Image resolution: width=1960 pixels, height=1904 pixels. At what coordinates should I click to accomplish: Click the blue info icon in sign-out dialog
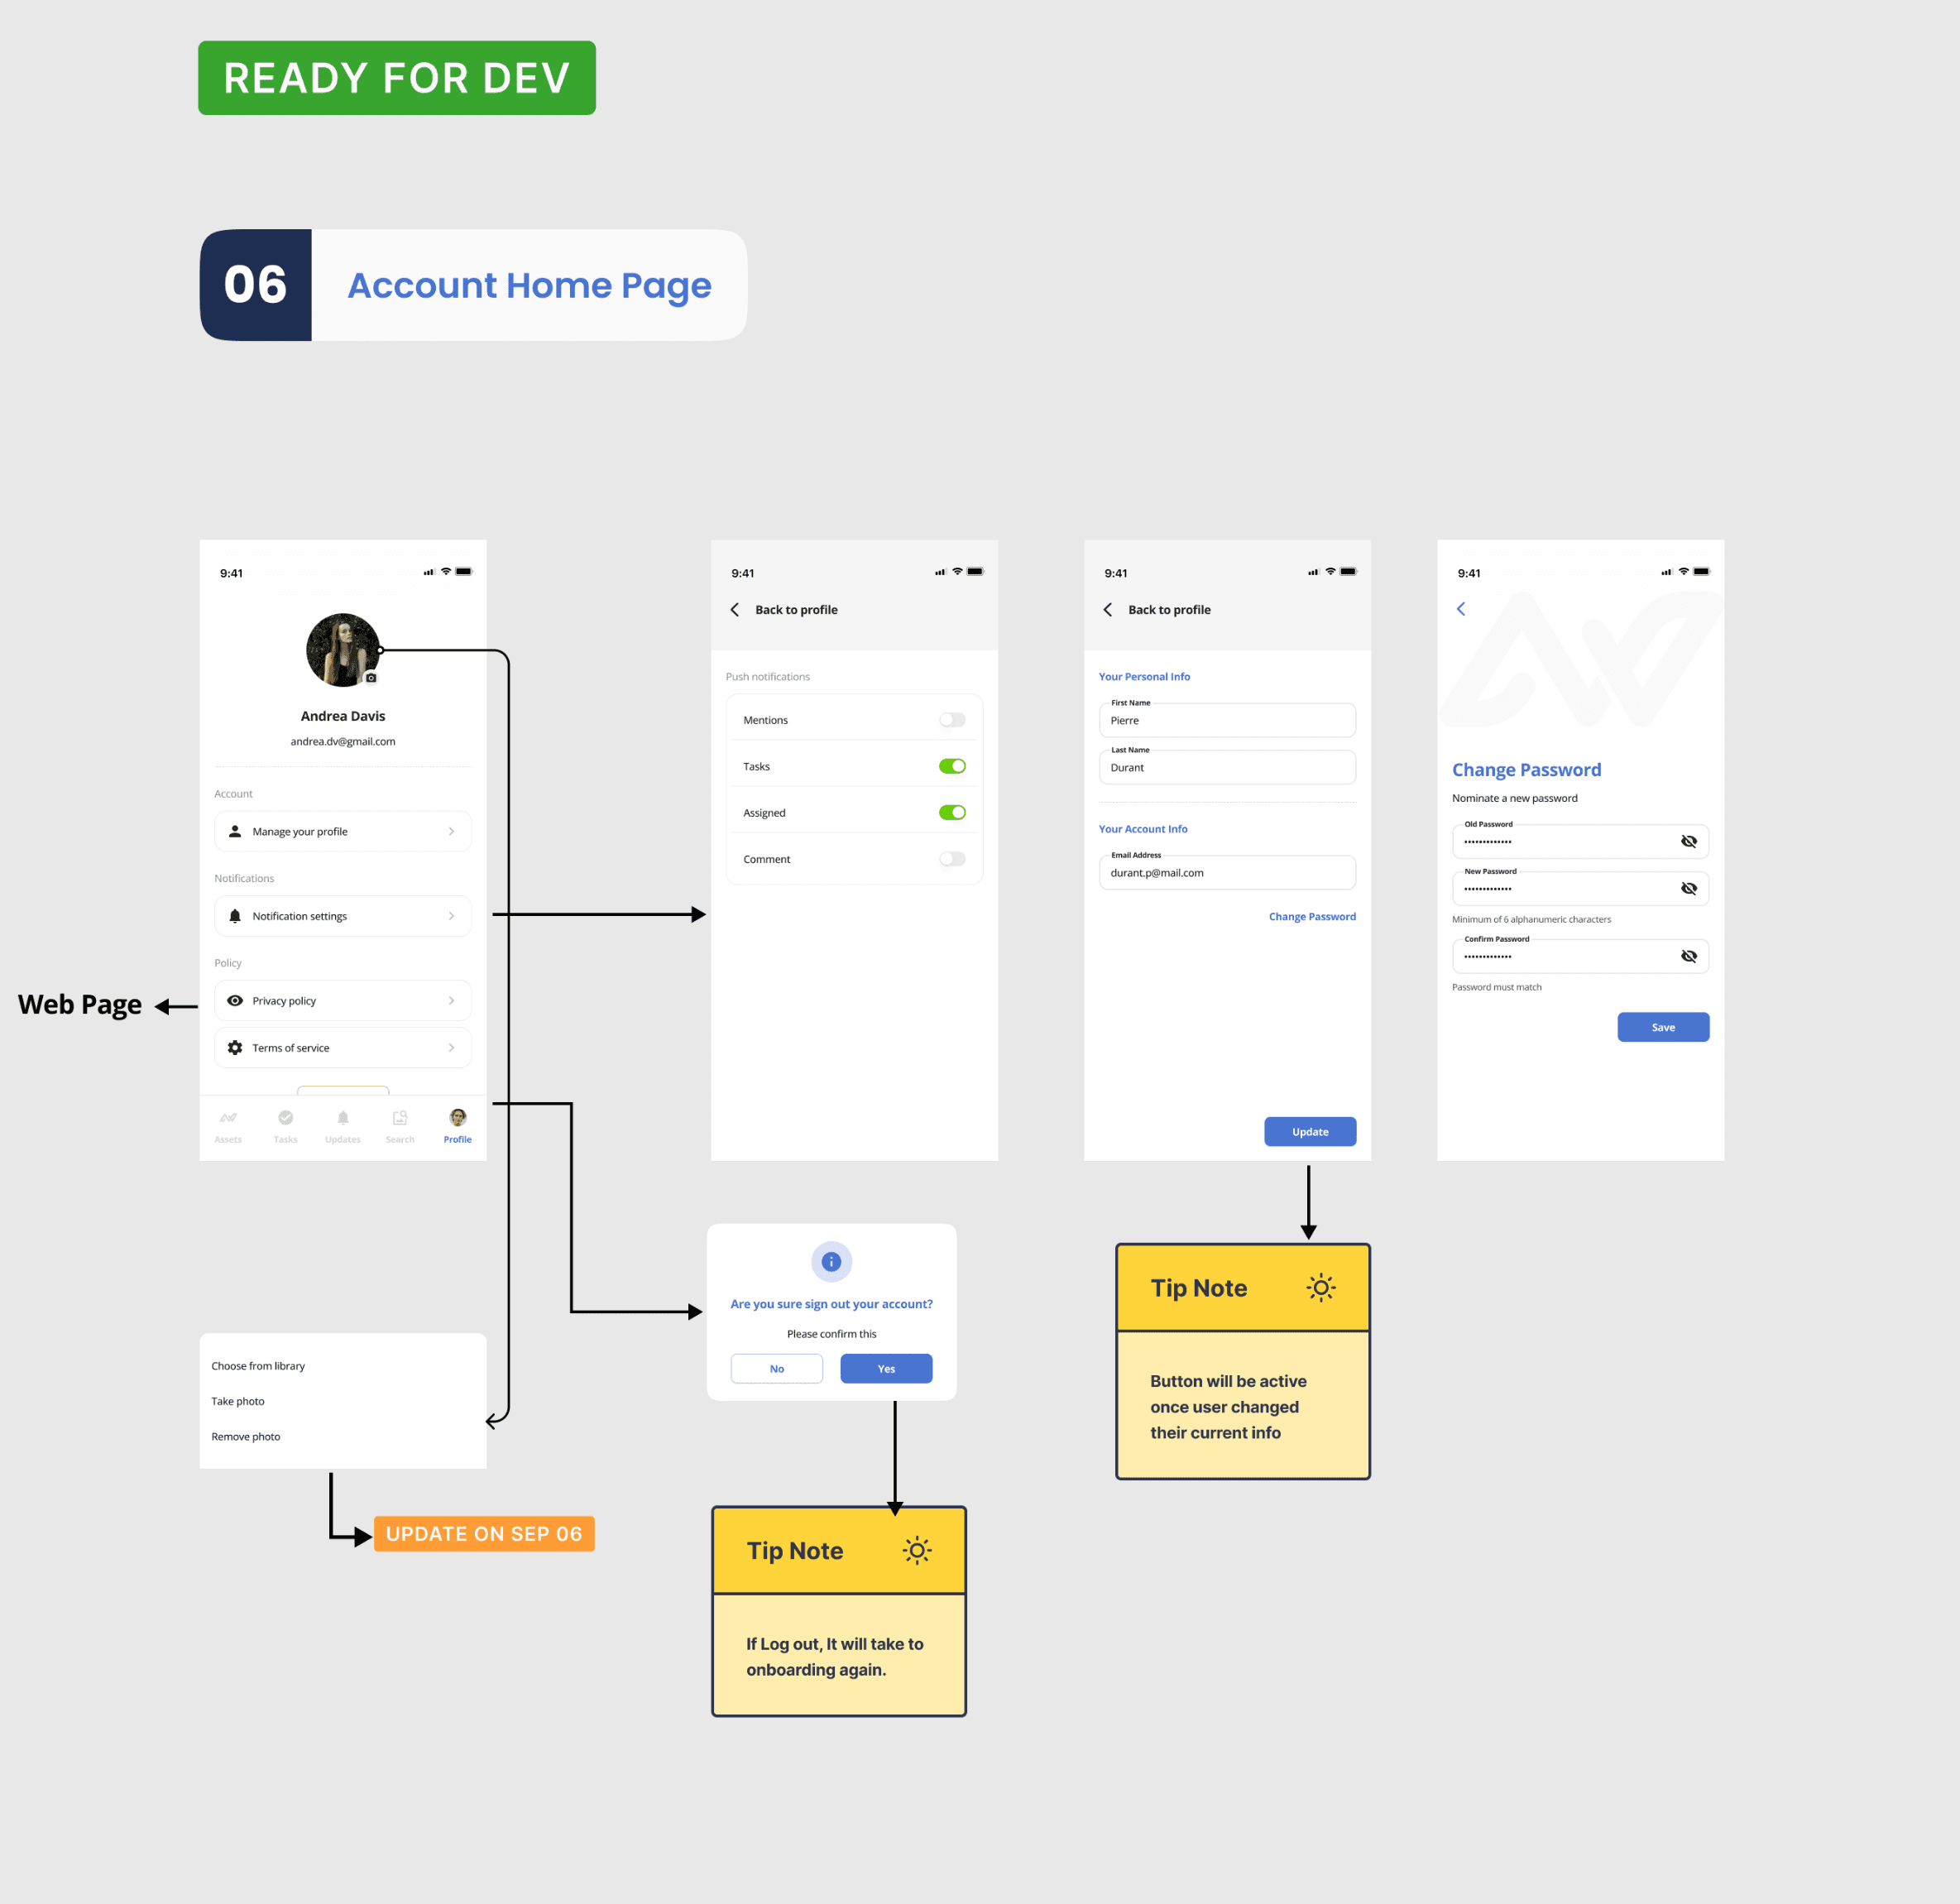[831, 1262]
